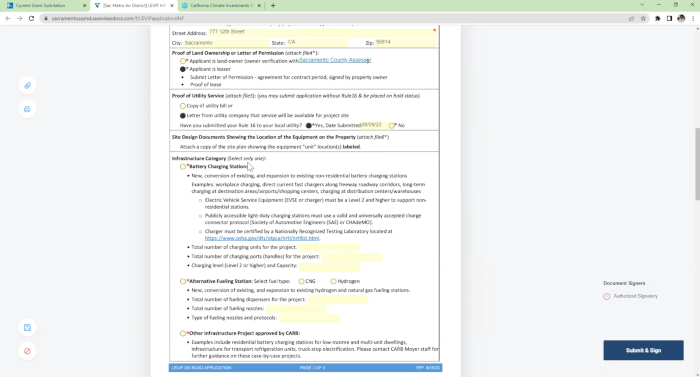Choose CNG fuel type
The image size is (700, 377).
[x=301, y=281]
